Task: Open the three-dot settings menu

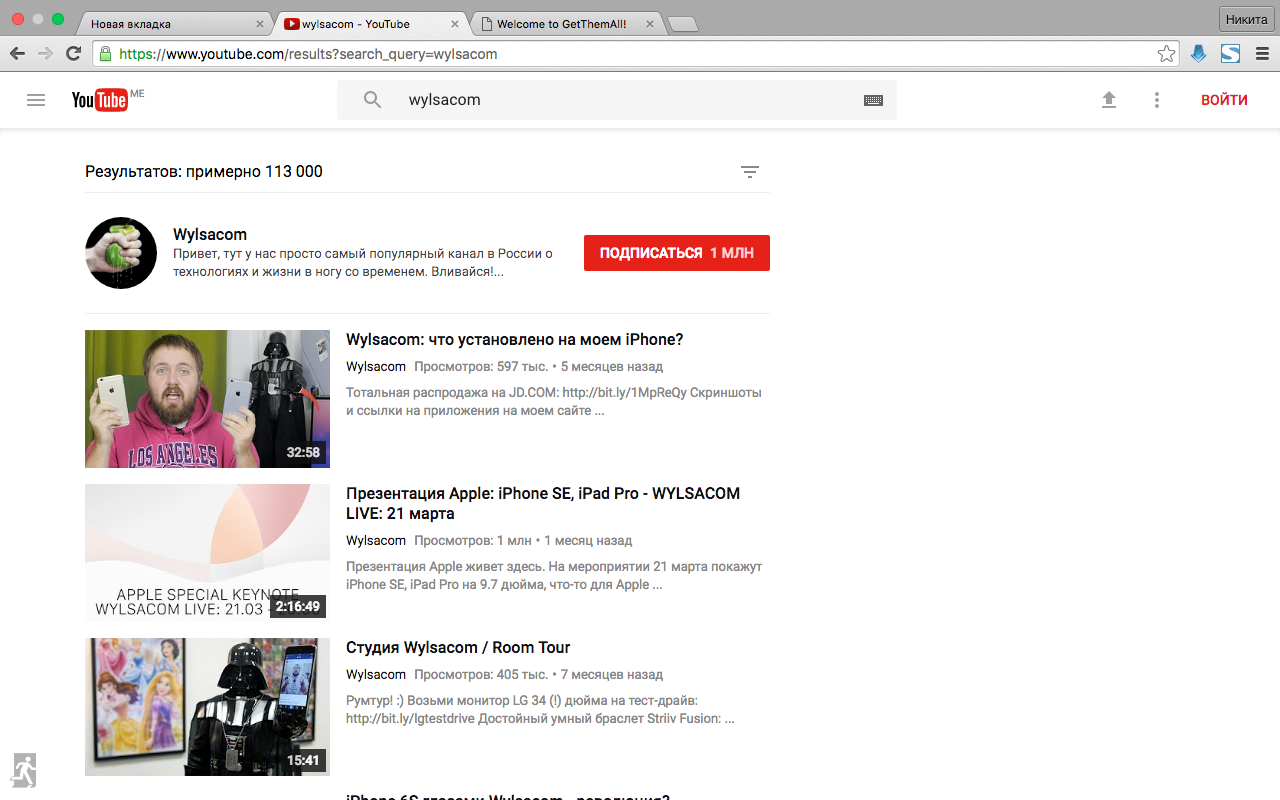Action: (x=1157, y=100)
